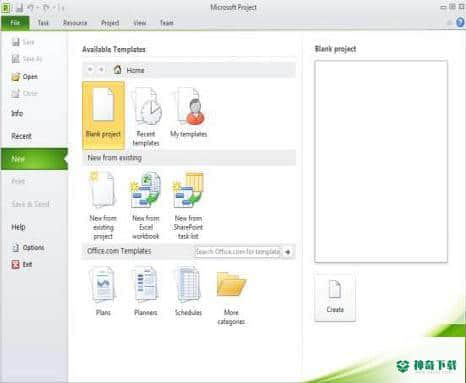Screen dimensions: 466x383
Task: Switch to the File tab
Action: coord(15,23)
